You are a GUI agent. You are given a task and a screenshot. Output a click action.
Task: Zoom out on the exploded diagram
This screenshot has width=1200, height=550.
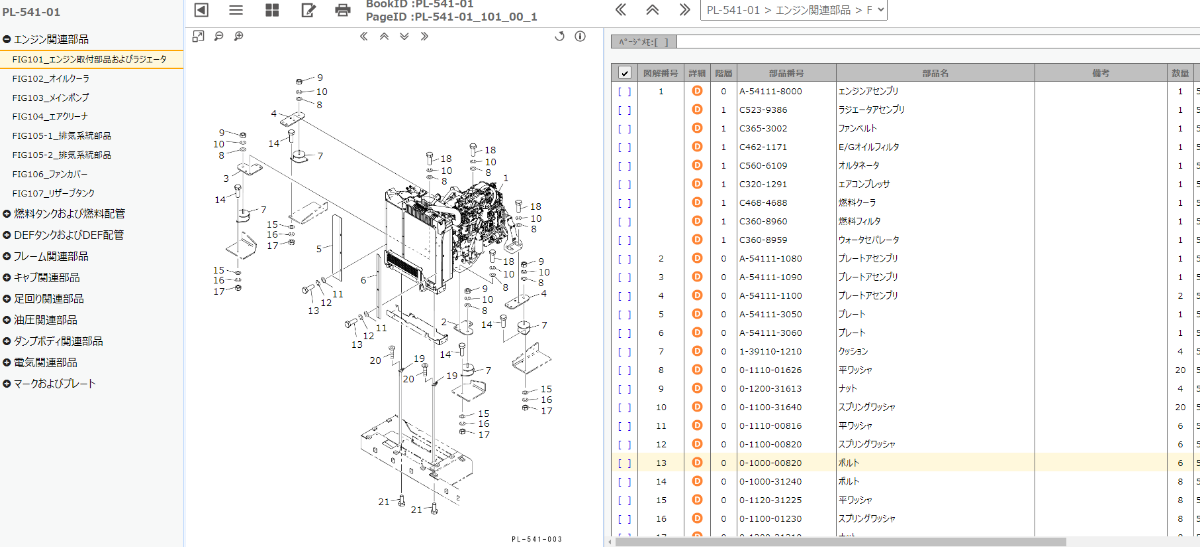[218, 36]
